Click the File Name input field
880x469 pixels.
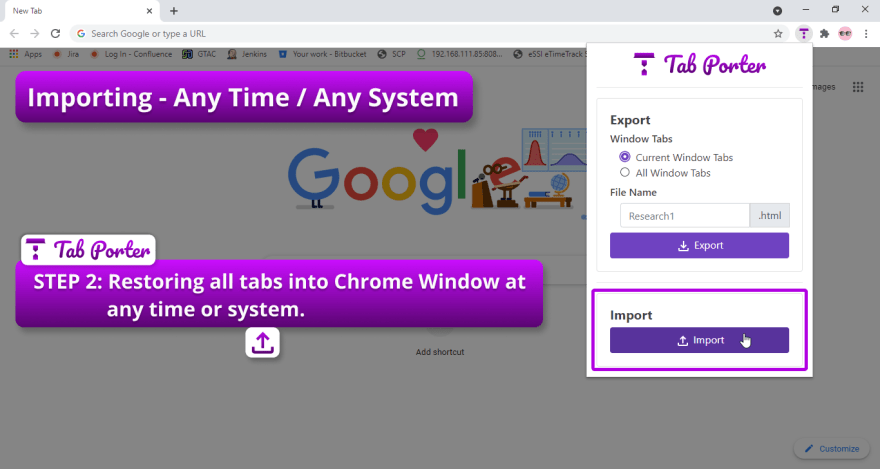coord(685,215)
